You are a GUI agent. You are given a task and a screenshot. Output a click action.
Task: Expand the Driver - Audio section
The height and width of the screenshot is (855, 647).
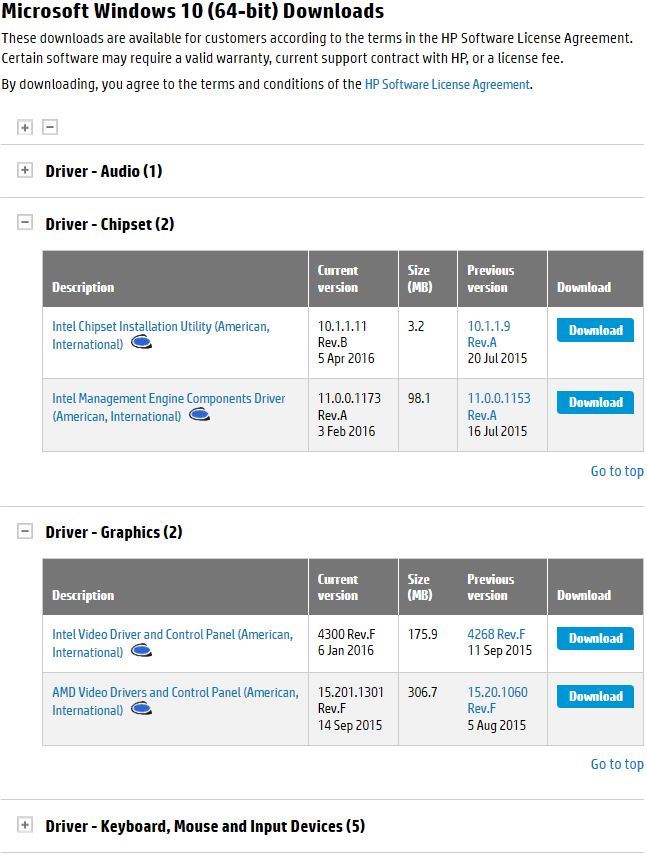point(25,170)
